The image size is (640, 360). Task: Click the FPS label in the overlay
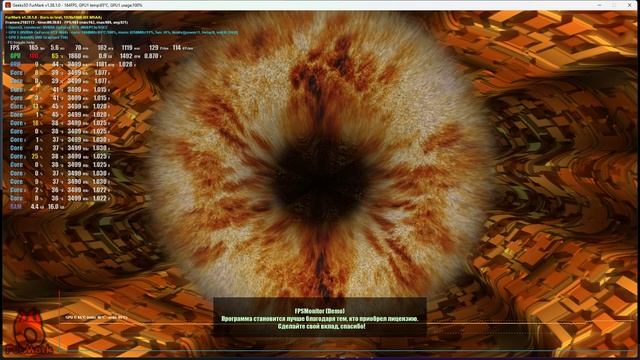[14, 48]
